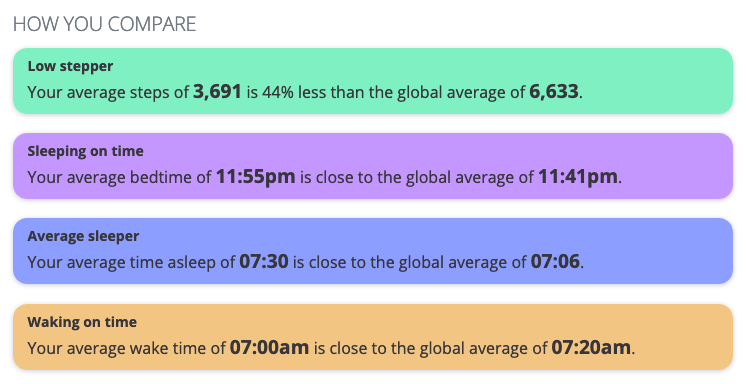
Task: Click the global steps average 6,633
Action: click(x=554, y=91)
